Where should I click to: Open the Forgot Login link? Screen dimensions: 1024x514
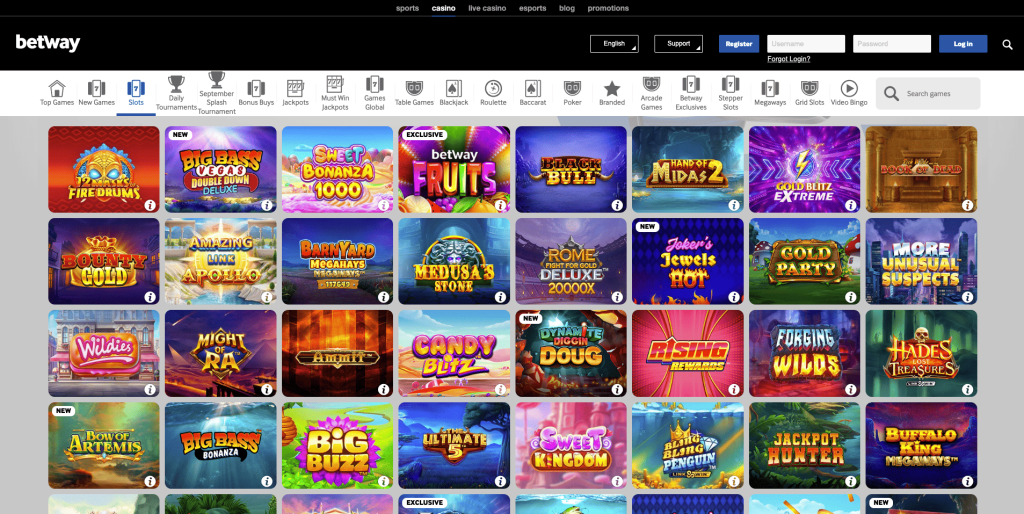(788, 59)
